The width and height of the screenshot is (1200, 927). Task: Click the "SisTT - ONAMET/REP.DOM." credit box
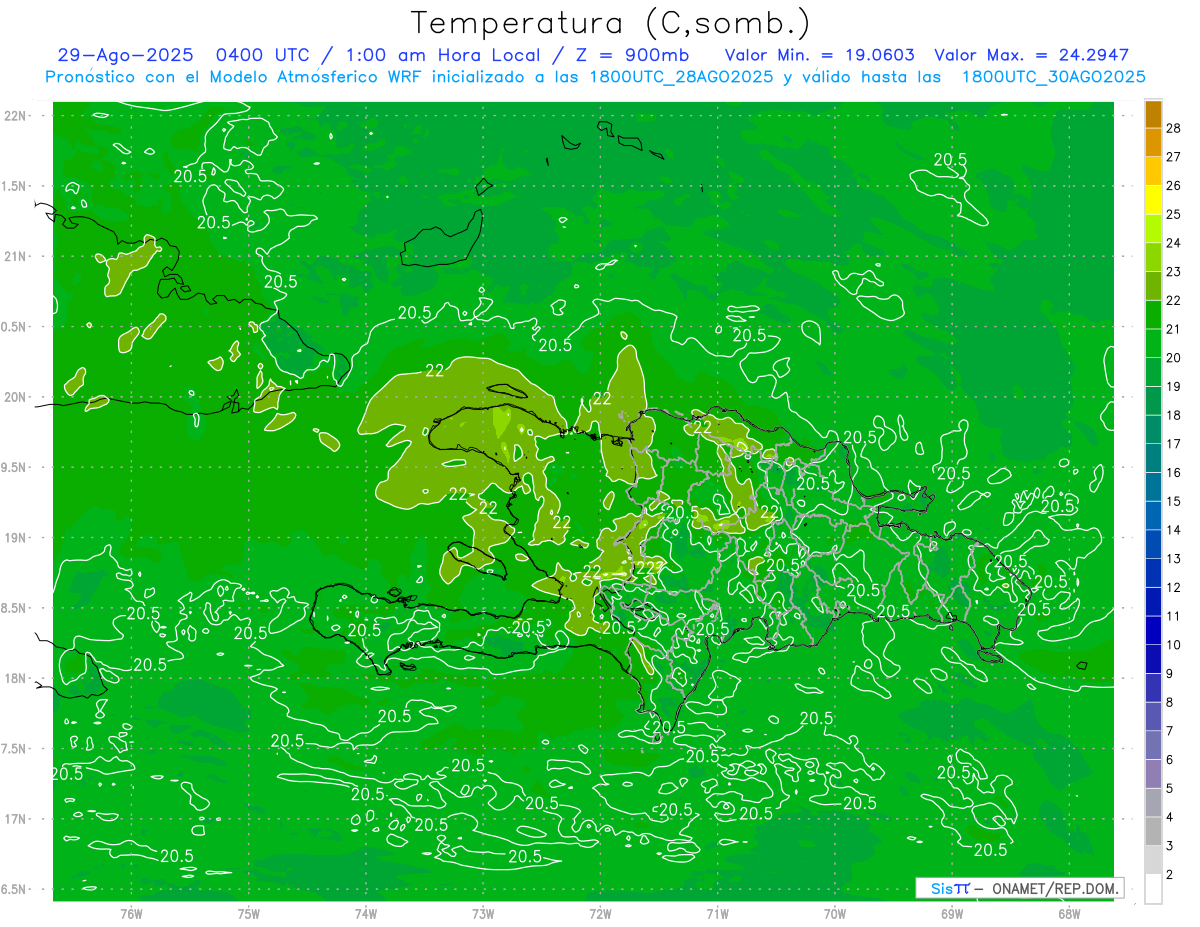pyautogui.click(x=1020, y=888)
